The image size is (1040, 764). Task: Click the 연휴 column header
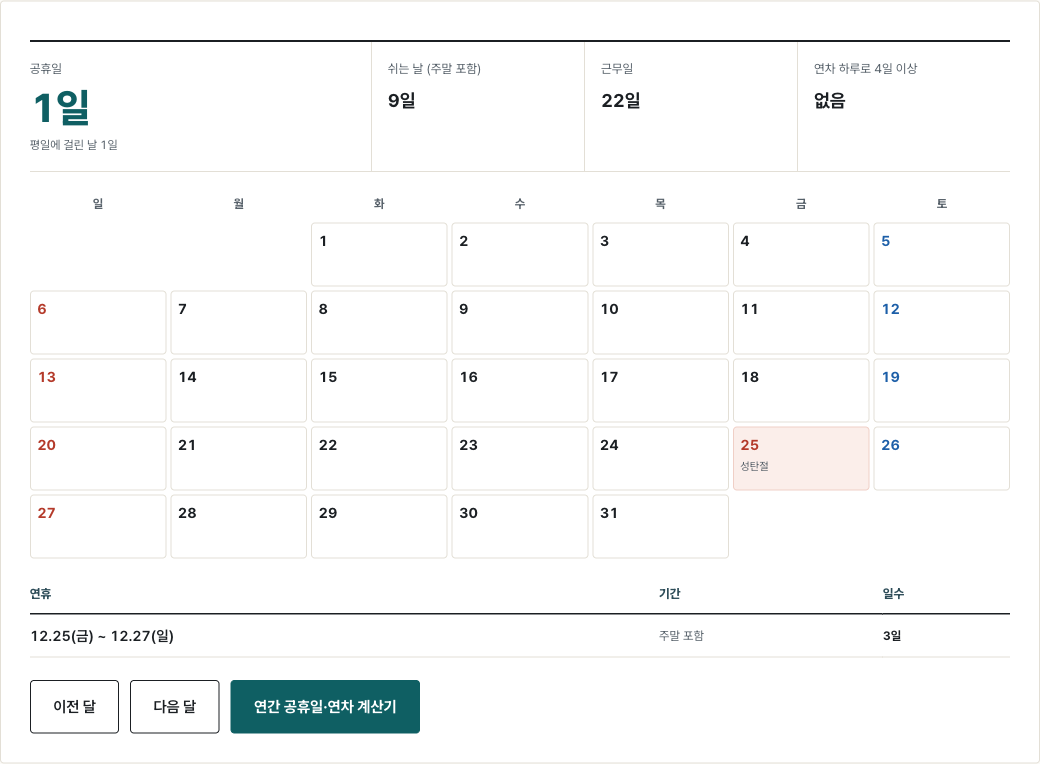[x=40, y=594]
